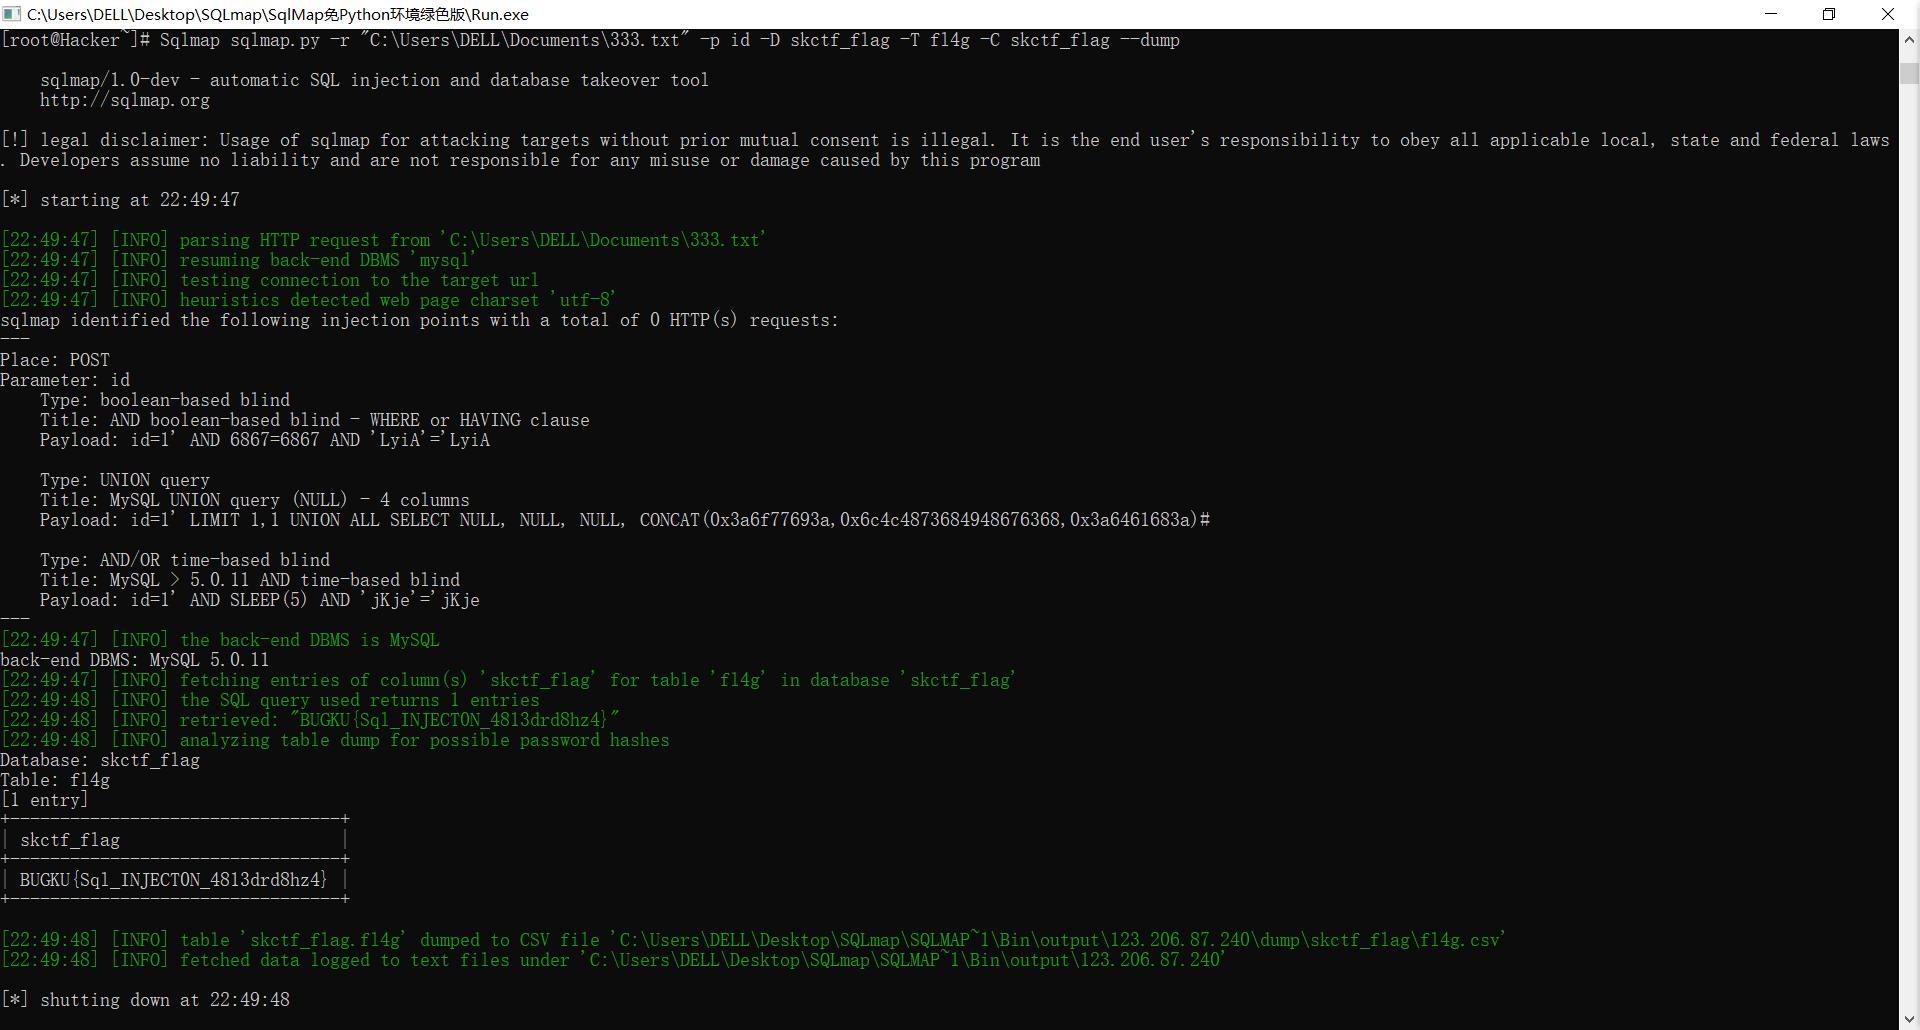1920x1030 pixels.
Task: Click 'resuming back-end DBMS mysql' line
Action: 238,260
